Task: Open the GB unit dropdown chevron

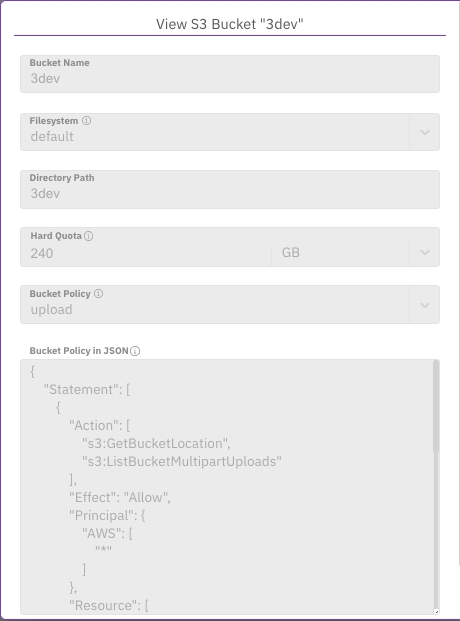Action: 425,252
